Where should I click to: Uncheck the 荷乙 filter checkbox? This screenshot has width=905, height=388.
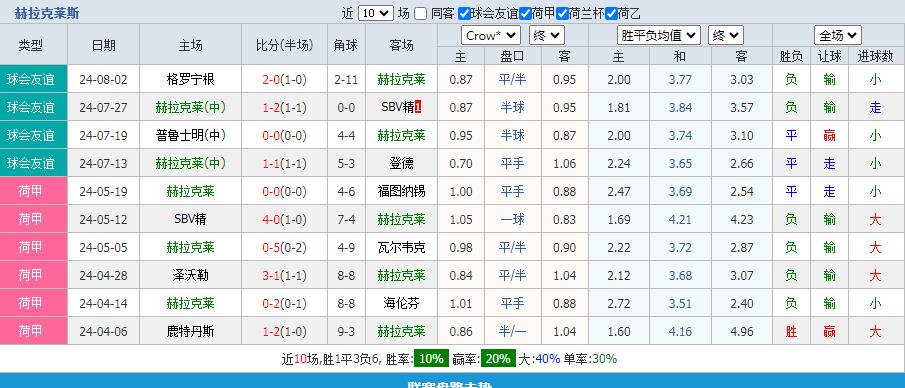(x=611, y=13)
